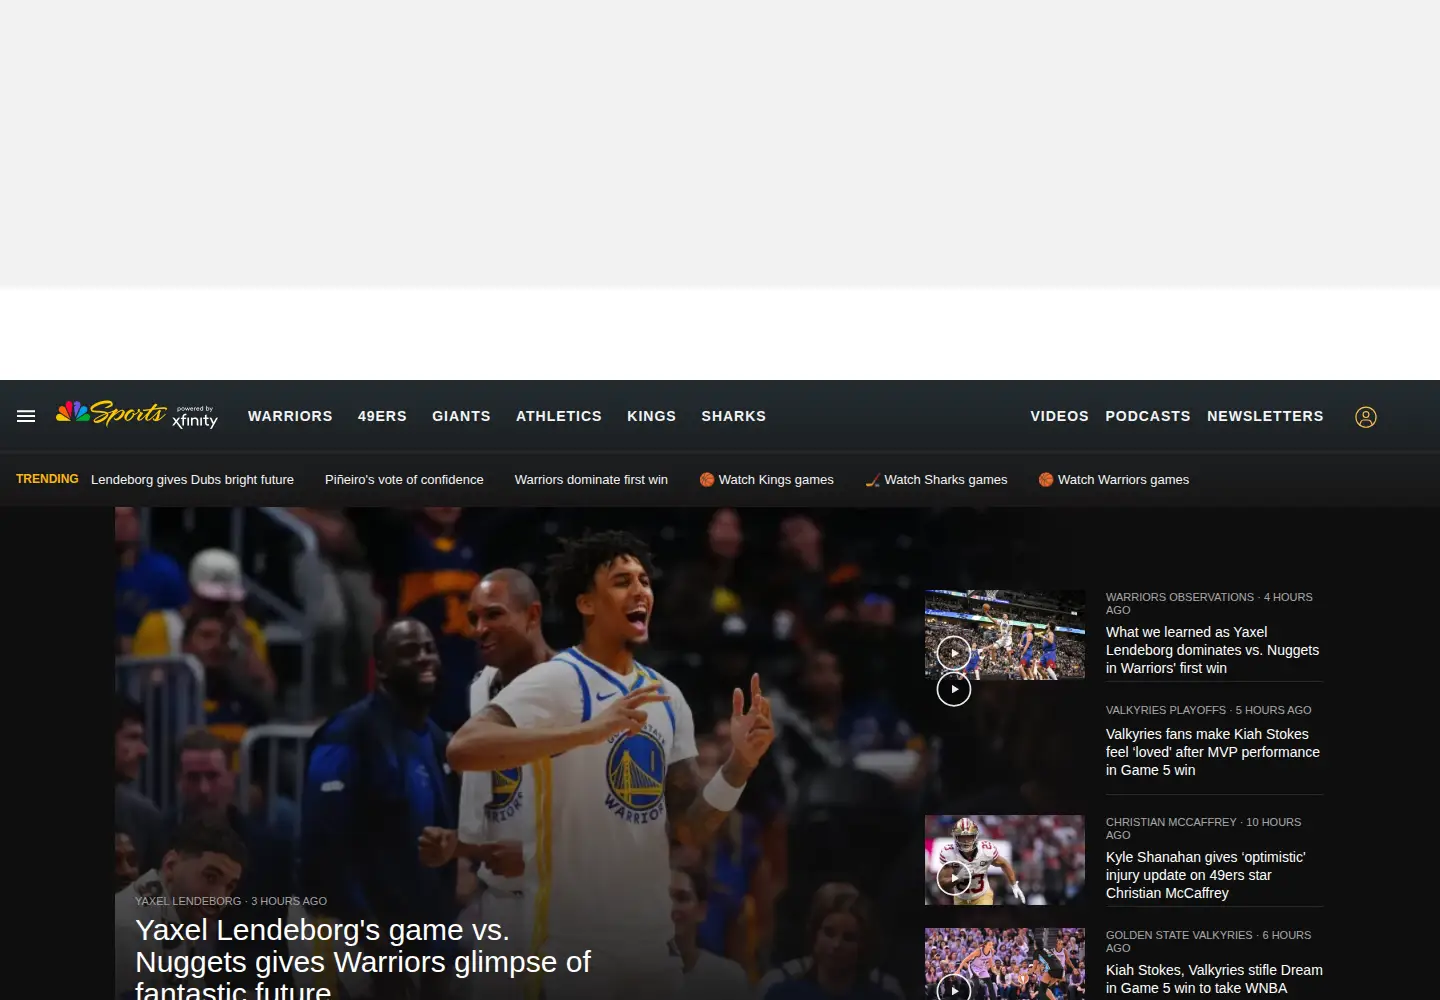This screenshot has height=1000, width=1440.
Task: Click the hockey stick icon beside Watch Sharks games
Action: [873, 480]
